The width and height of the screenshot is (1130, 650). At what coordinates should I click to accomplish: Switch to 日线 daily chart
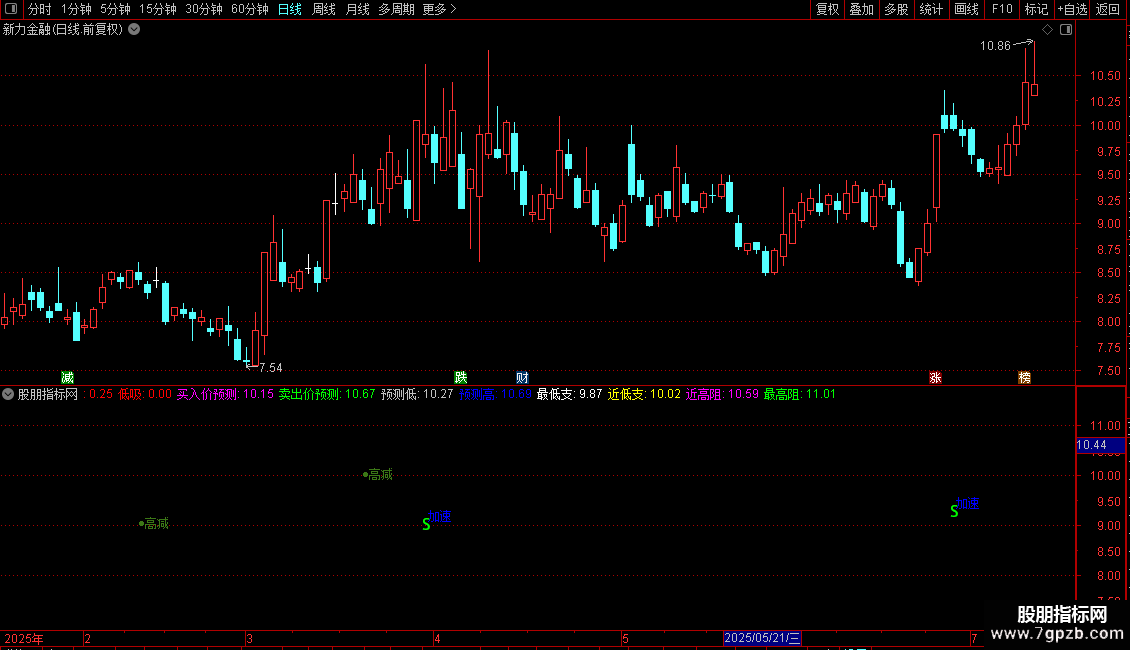click(x=290, y=9)
